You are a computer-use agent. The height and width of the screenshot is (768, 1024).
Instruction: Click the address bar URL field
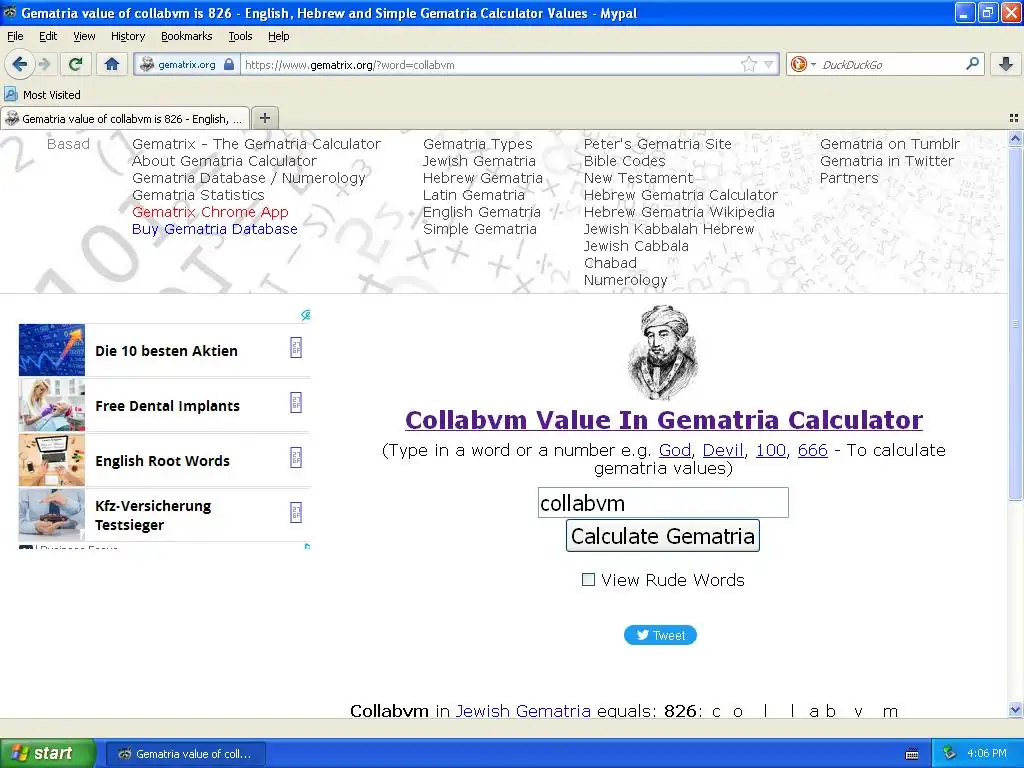click(x=490, y=65)
